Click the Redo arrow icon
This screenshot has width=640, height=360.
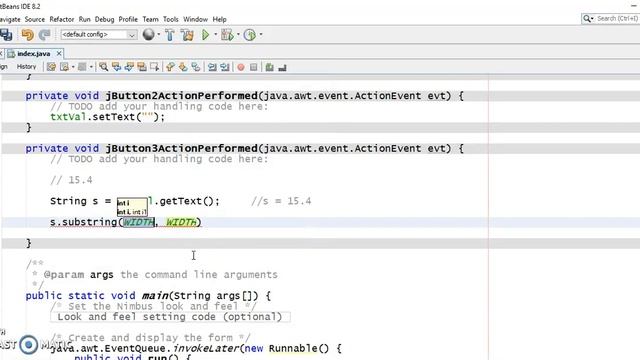44,35
